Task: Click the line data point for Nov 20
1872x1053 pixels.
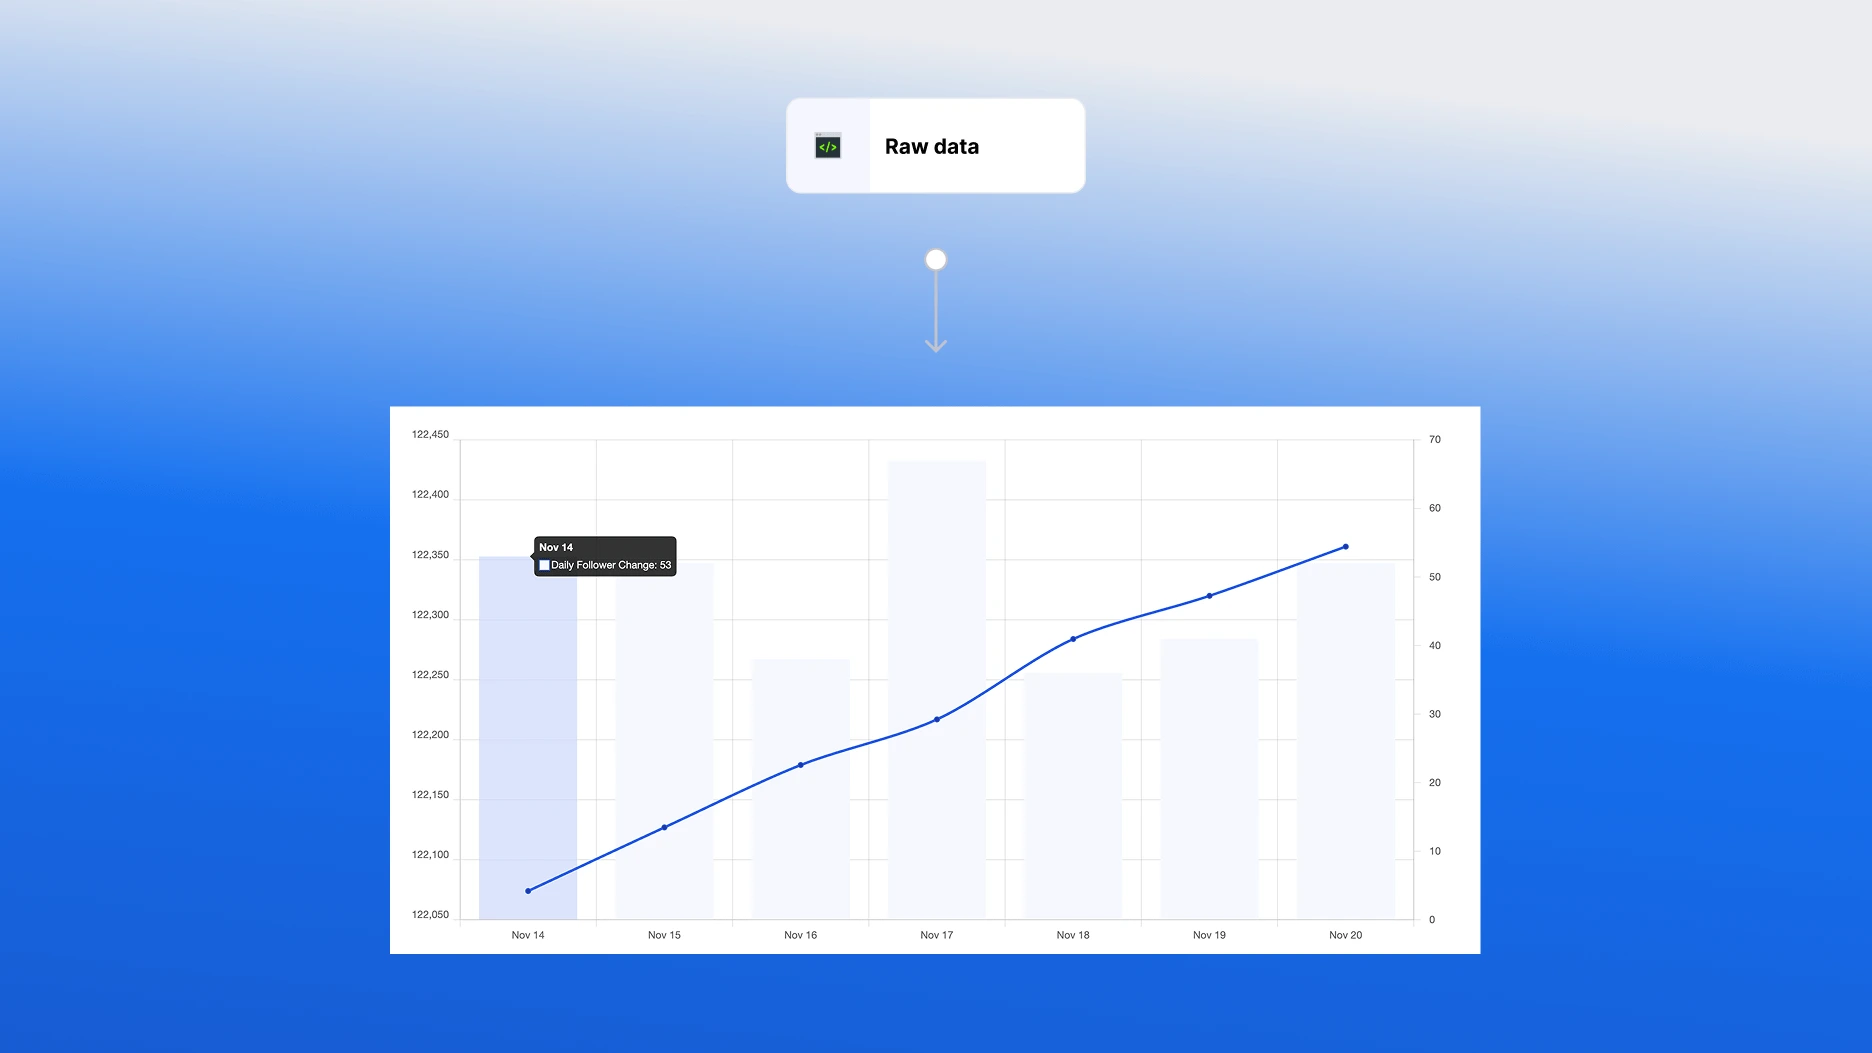Action: point(1346,547)
